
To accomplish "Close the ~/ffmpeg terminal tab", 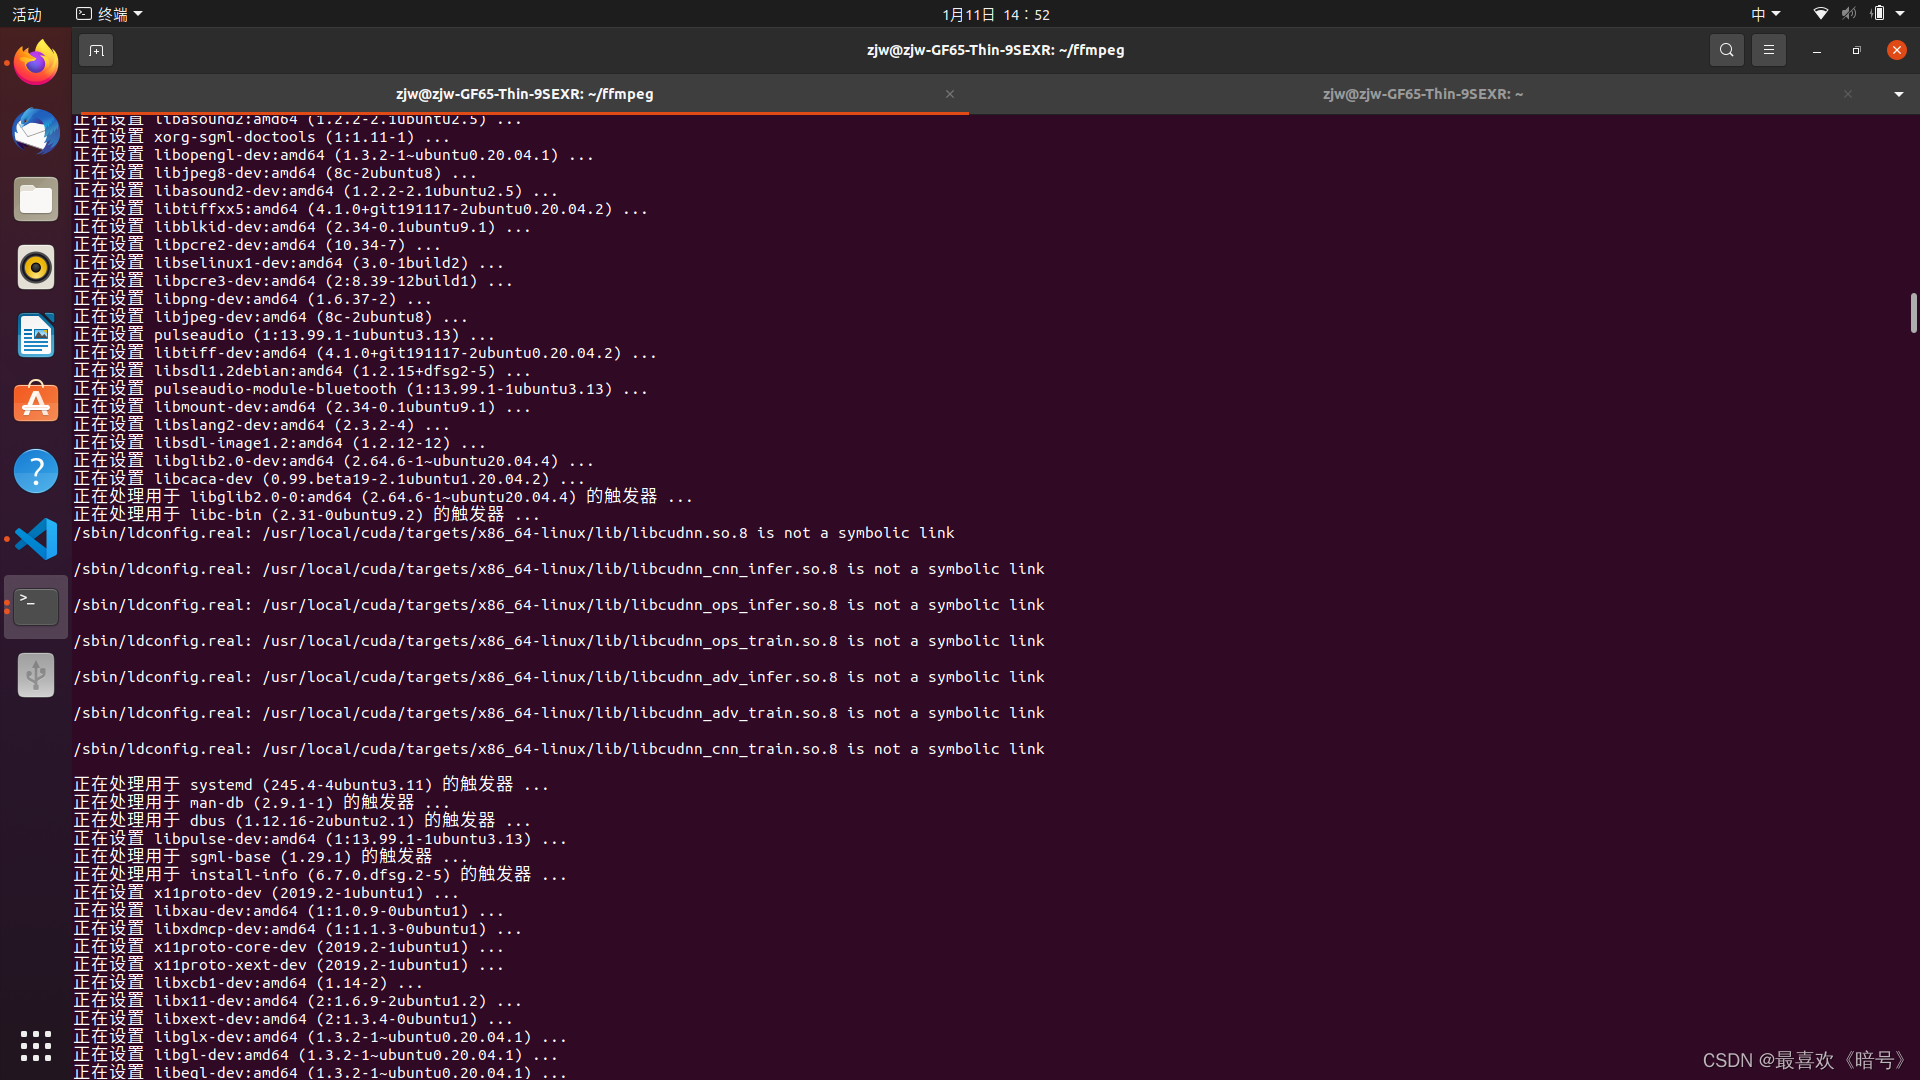I will coord(950,94).
